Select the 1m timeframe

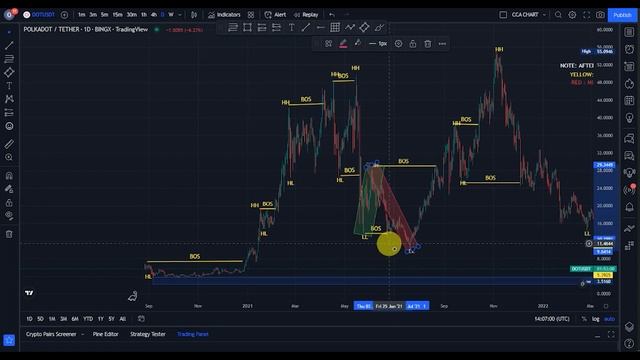[82, 15]
